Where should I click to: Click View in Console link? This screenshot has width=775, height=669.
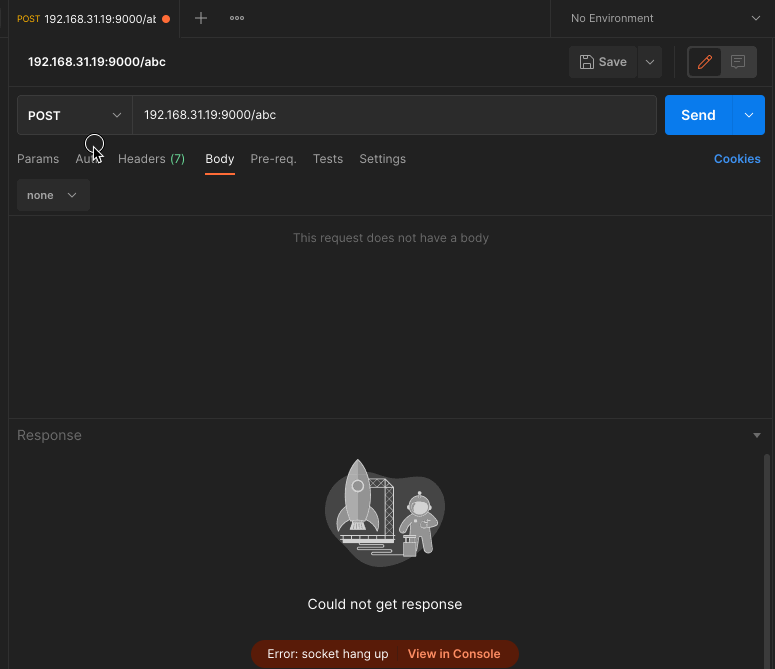click(454, 654)
